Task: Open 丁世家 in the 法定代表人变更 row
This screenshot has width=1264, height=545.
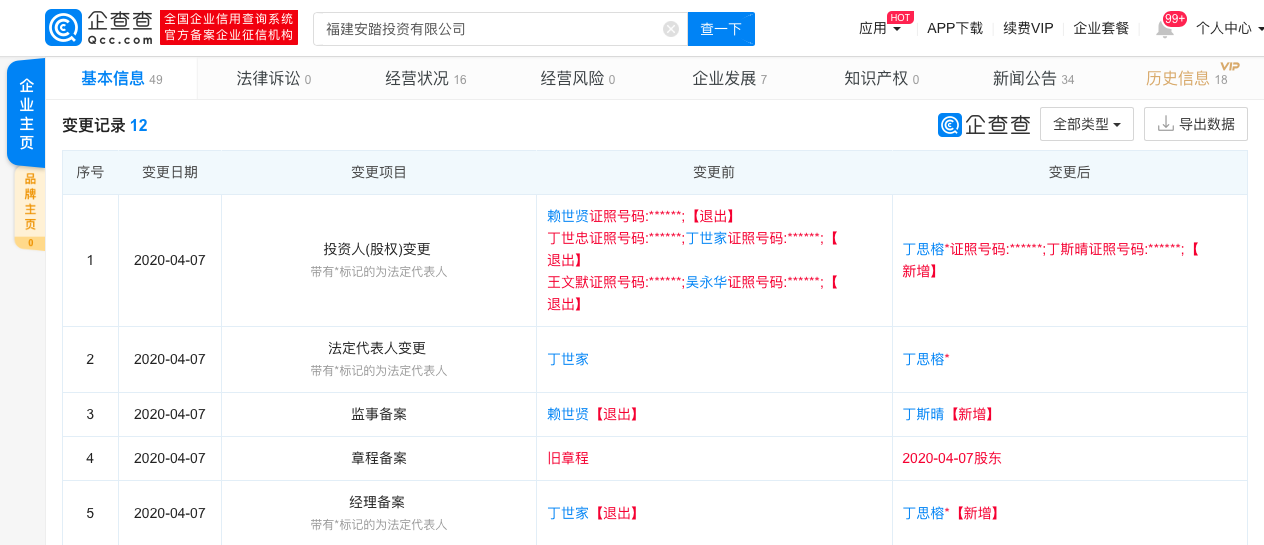Action: point(568,359)
